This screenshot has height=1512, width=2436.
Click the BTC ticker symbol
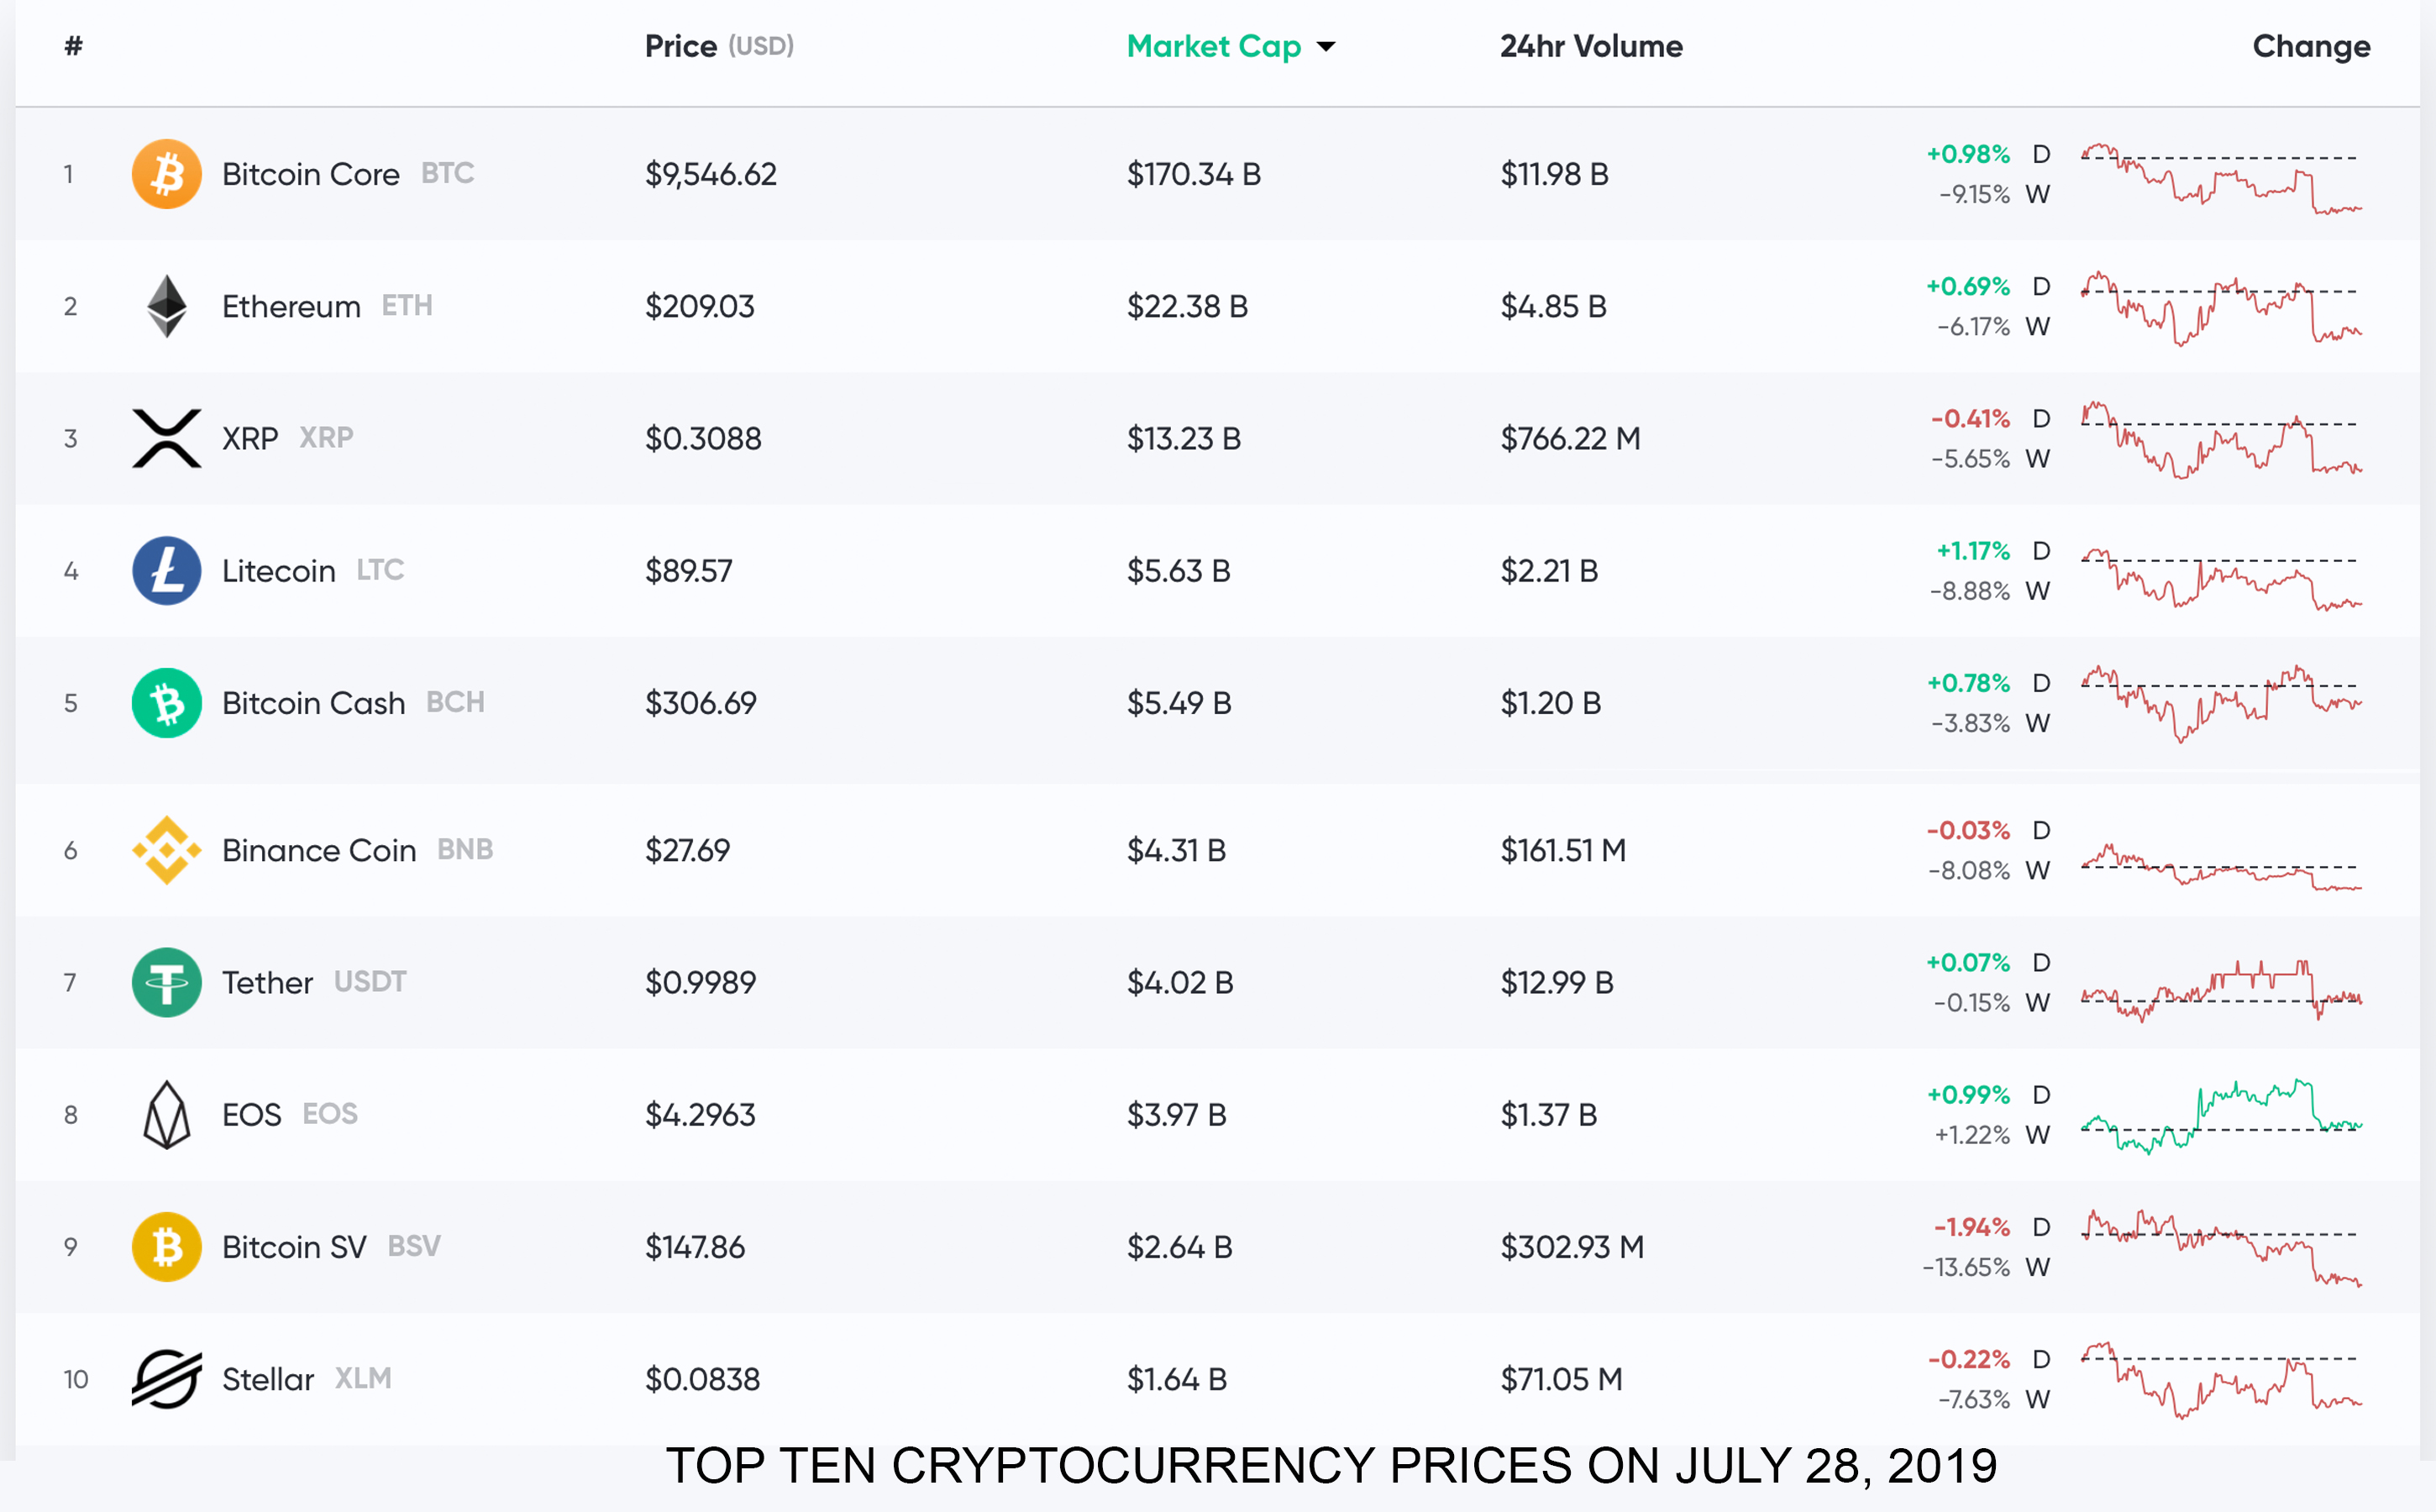click(447, 173)
